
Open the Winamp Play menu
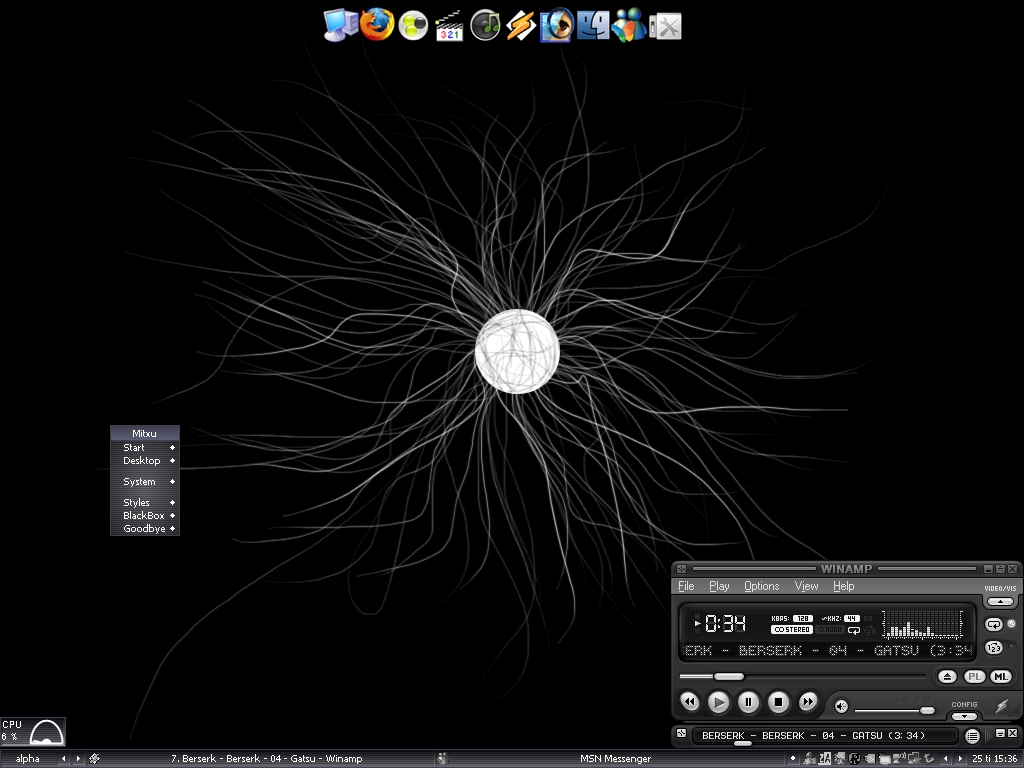[719, 586]
